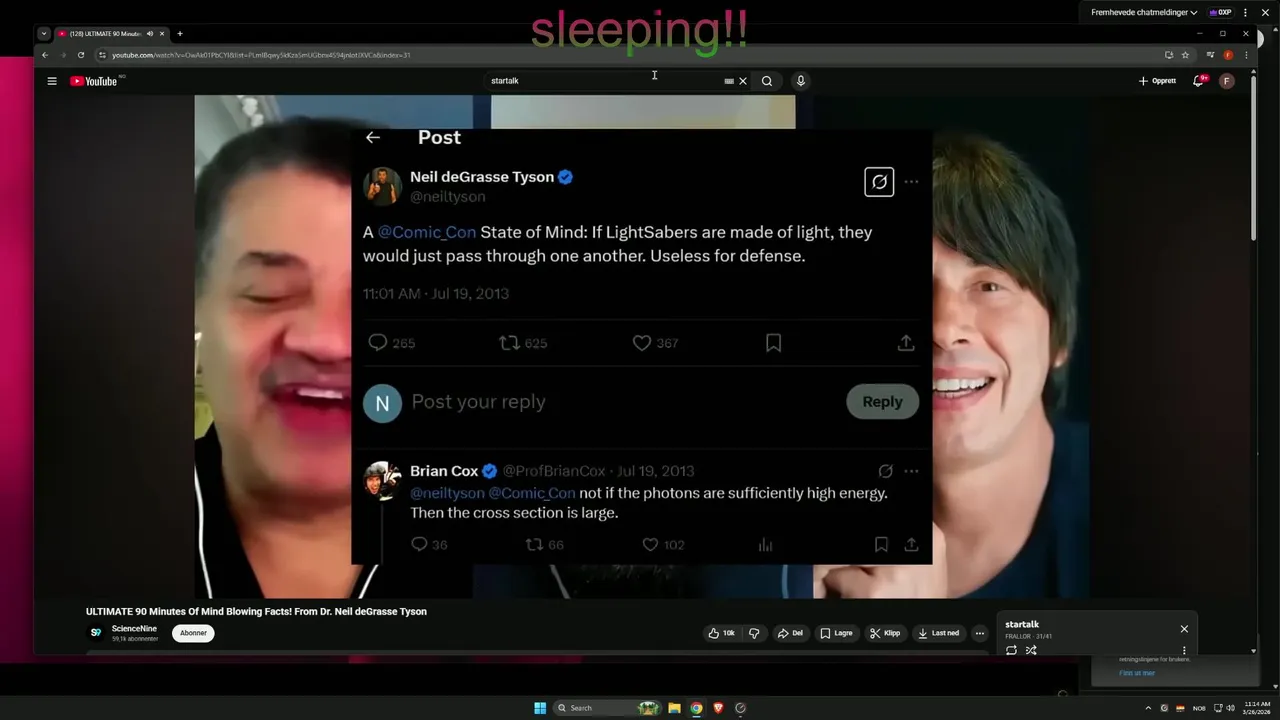
Task: Clear the startalk search text
Action: tap(743, 81)
